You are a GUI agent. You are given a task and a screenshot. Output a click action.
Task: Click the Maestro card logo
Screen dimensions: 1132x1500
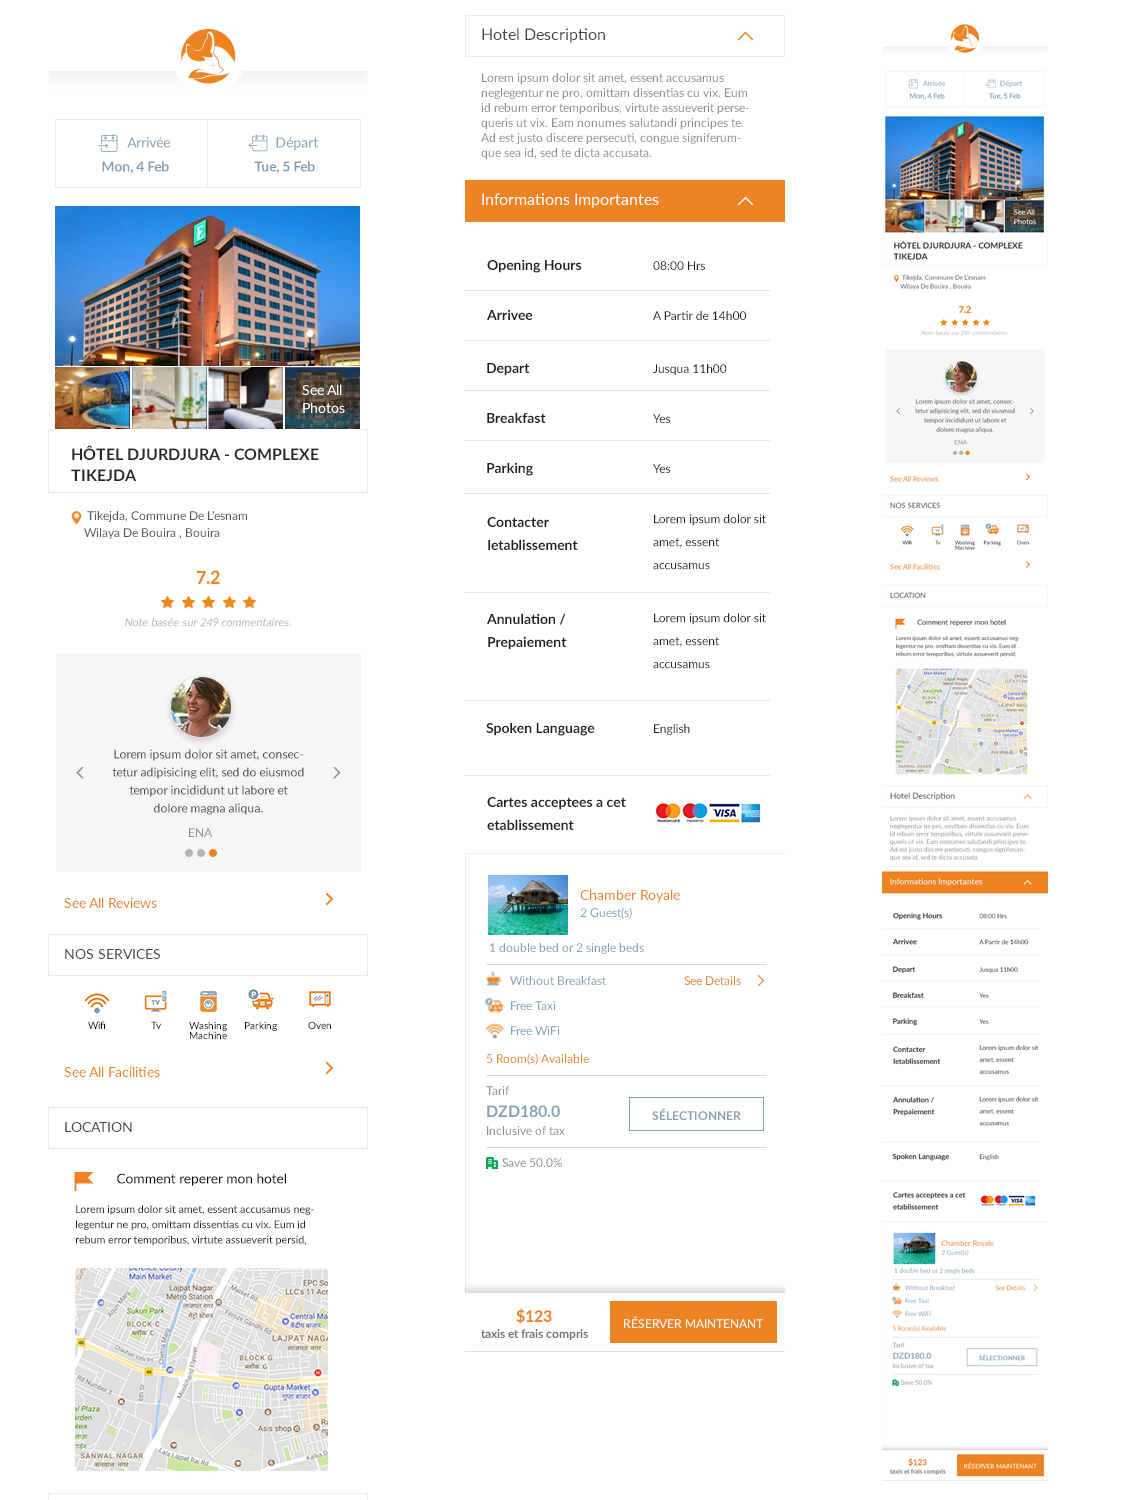695,812
